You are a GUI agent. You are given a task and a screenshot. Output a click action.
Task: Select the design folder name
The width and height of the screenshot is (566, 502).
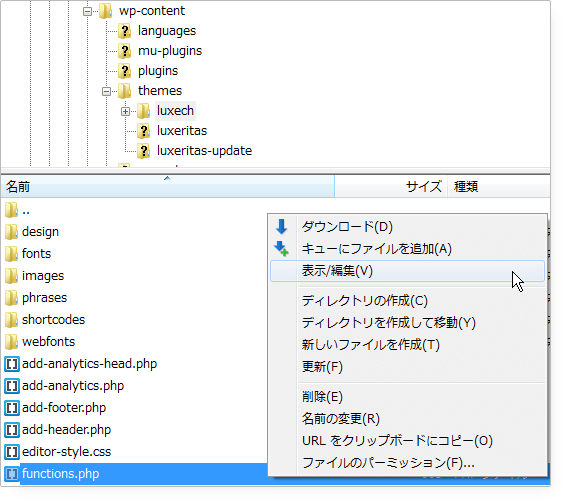pyautogui.click(x=40, y=232)
